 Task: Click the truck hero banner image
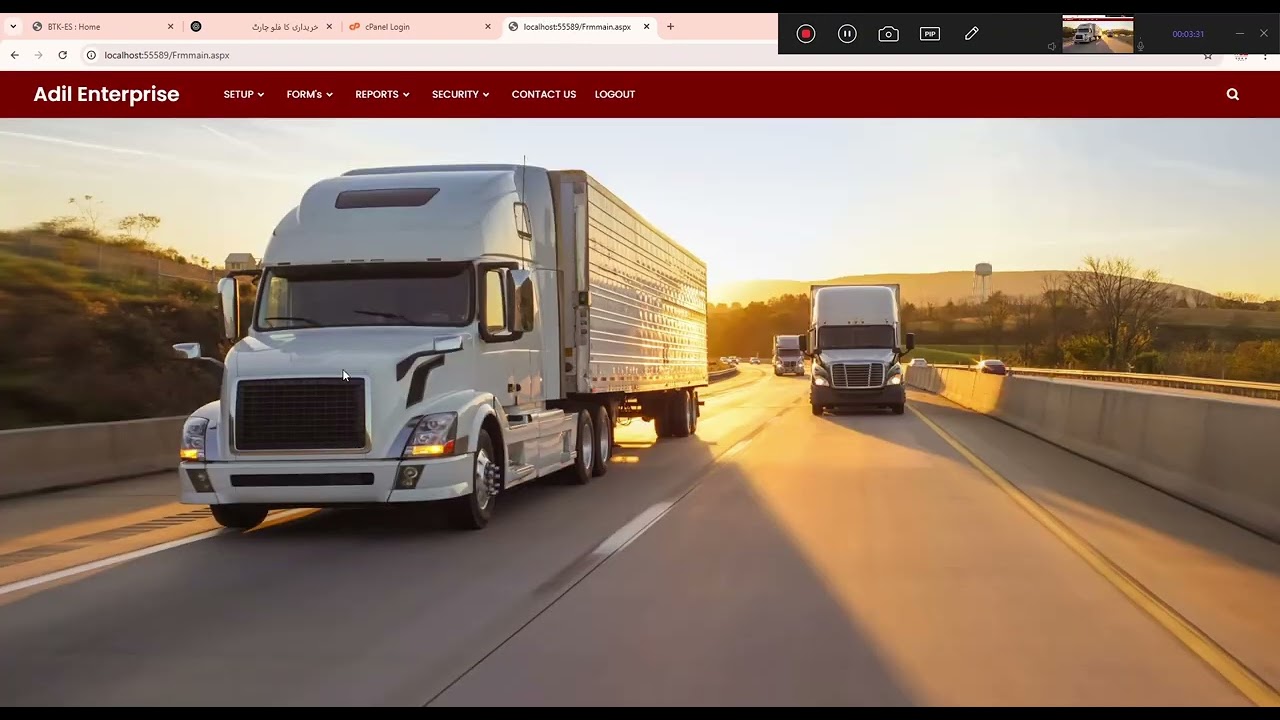tap(640, 412)
